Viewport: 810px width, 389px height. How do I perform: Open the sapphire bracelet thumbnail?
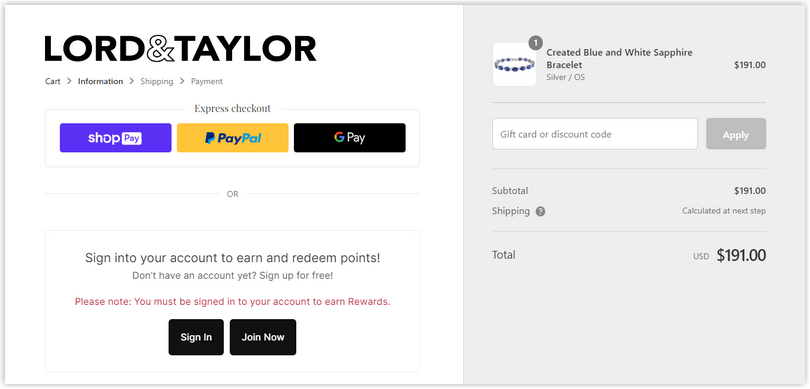[514, 65]
